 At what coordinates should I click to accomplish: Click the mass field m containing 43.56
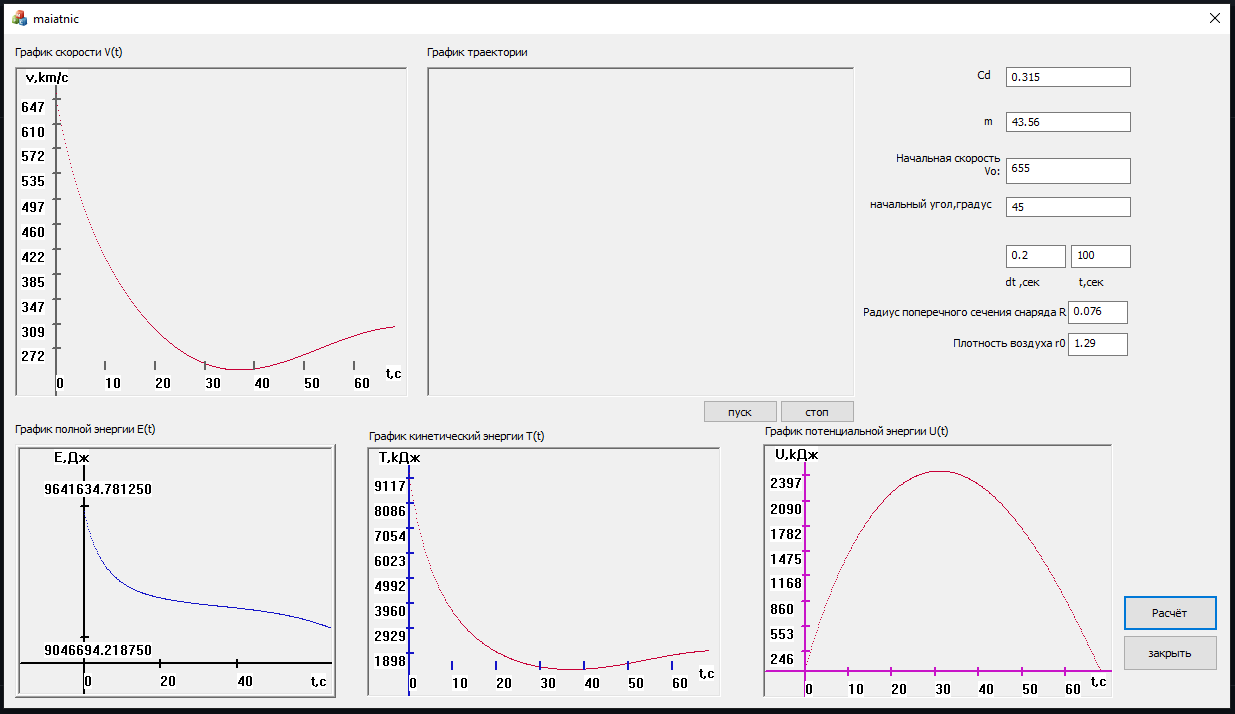coord(1067,121)
